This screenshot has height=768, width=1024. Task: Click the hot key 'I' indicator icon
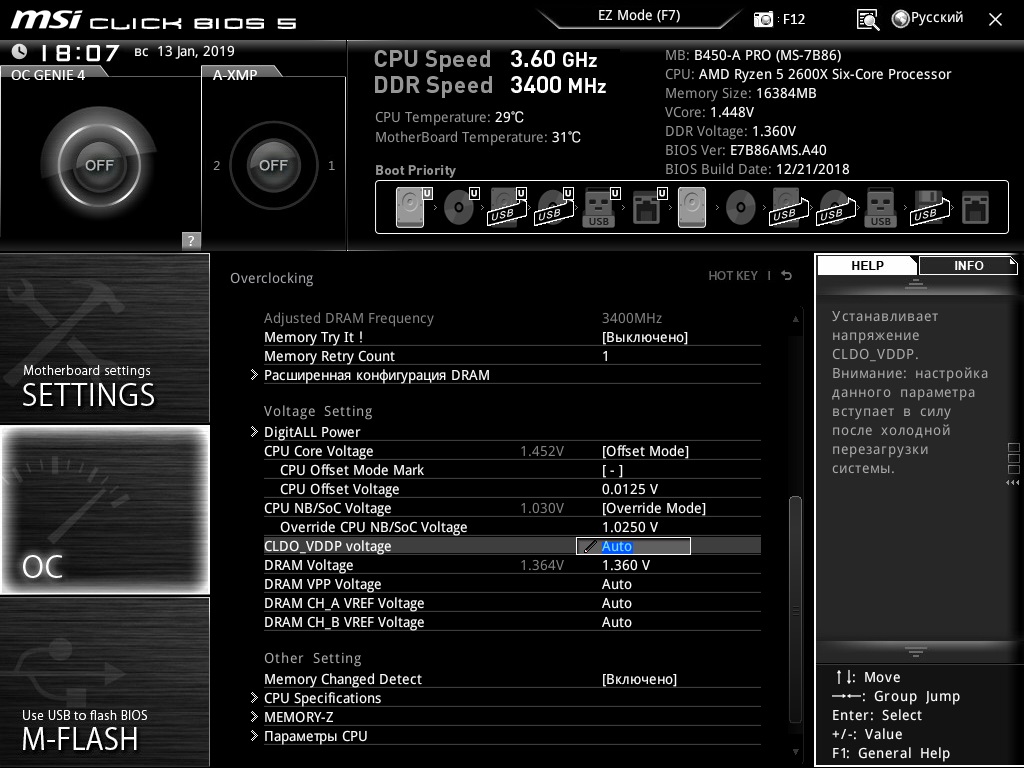coord(769,276)
